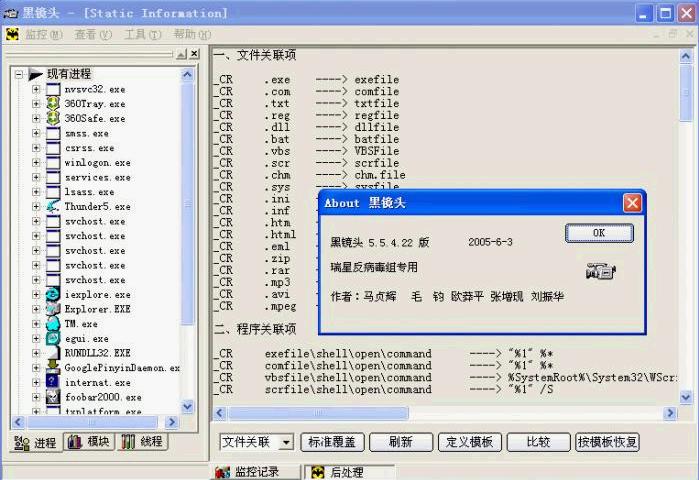Screen dimensions: 699x480
Task: Open the 工具(T) menu
Action: point(142,34)
